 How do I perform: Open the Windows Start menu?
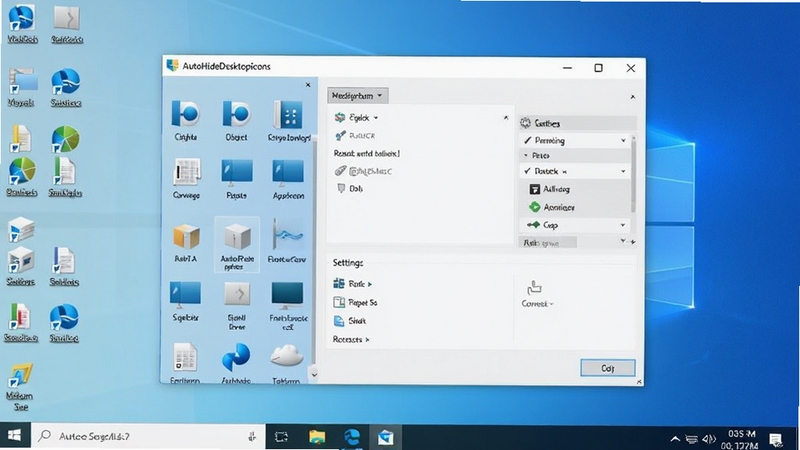[x=14, y=436]
